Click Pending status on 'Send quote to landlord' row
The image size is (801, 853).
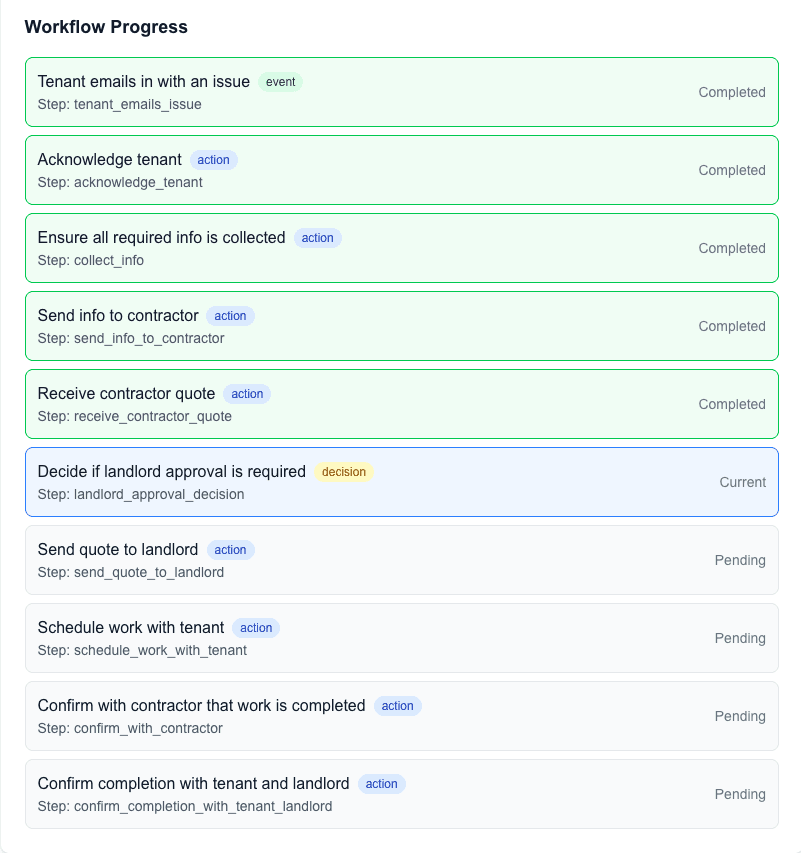click(740, 560)
